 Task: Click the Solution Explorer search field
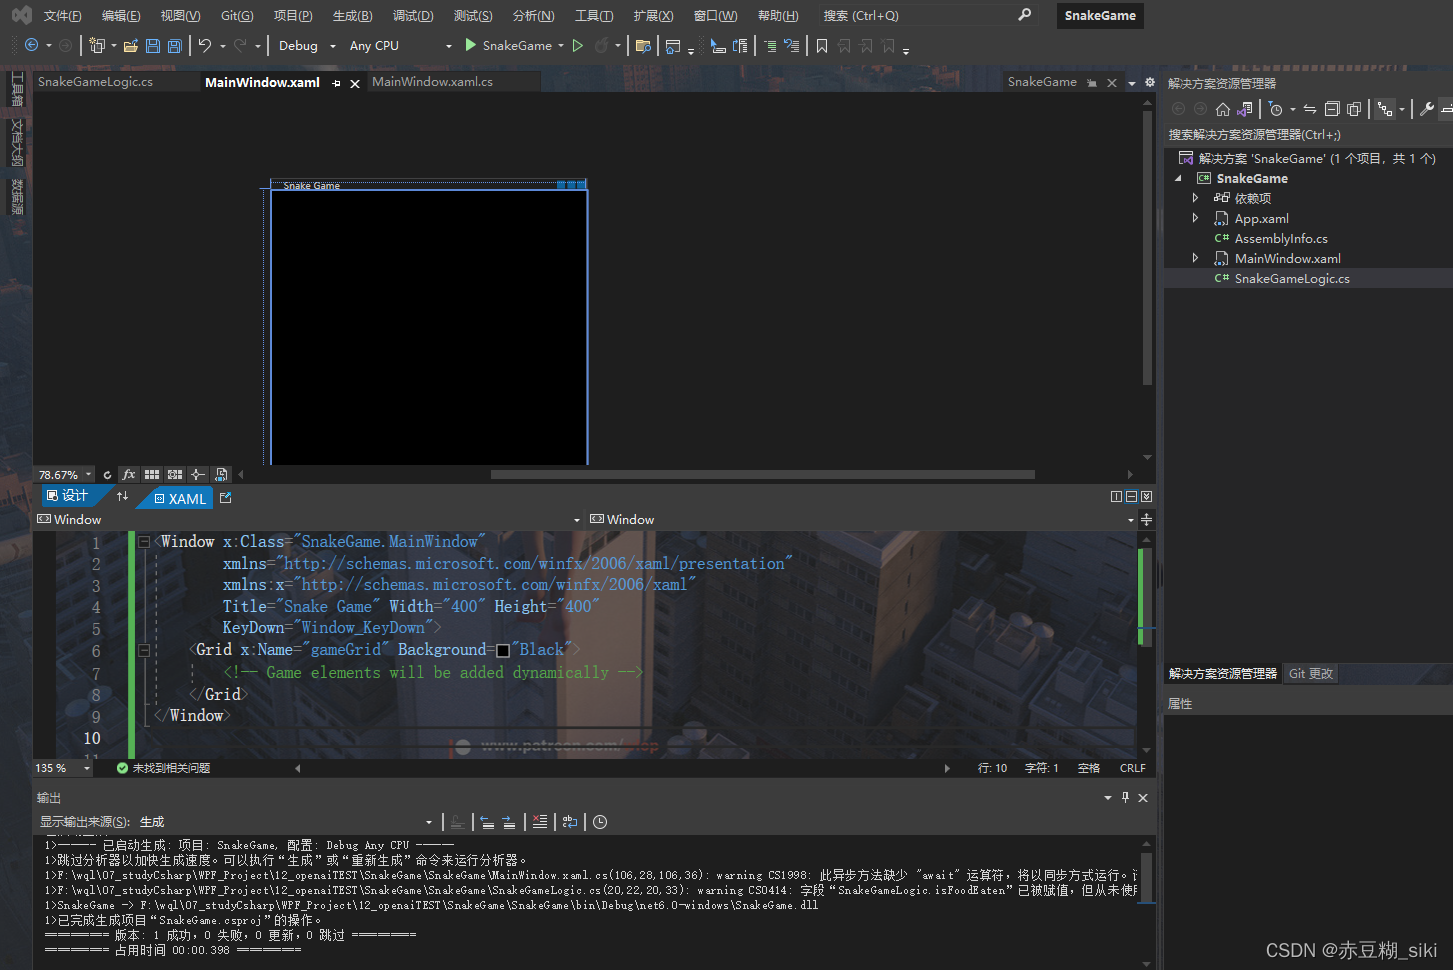pyautogui.click(x=1308, y=134)
